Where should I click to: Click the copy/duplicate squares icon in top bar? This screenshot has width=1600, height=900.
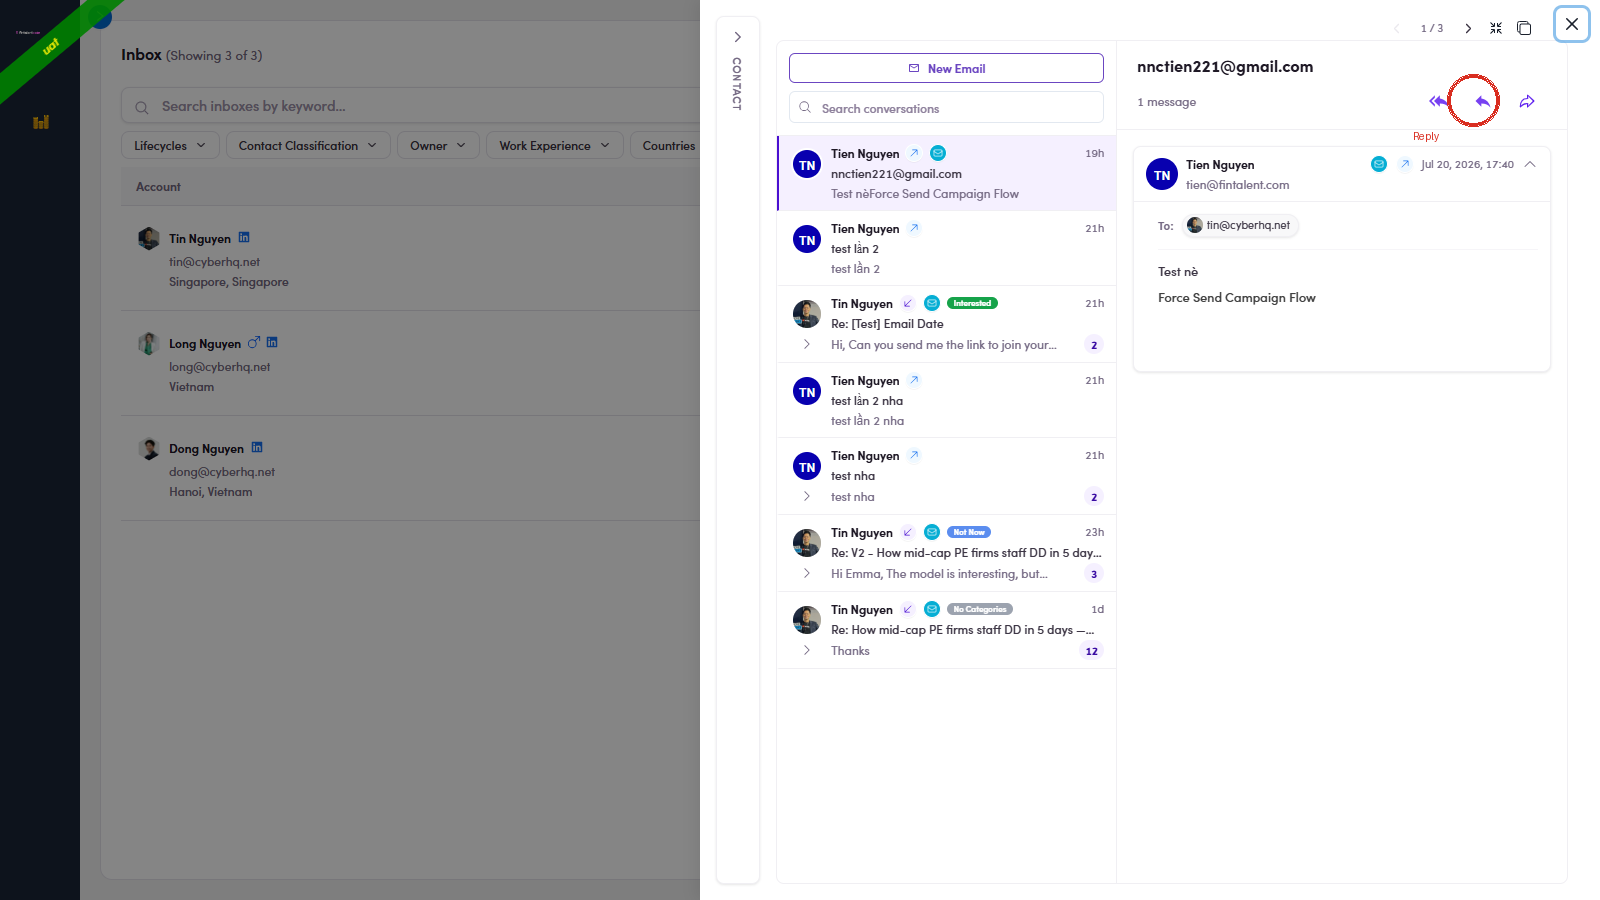point(1524,28)
